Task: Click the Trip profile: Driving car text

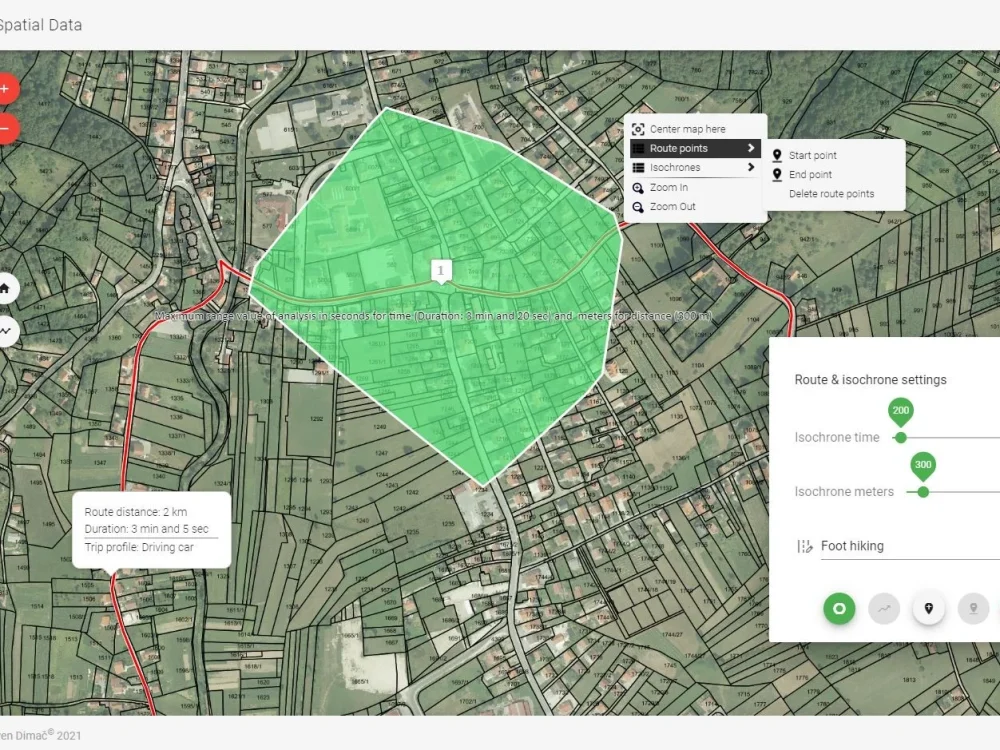Action: point(139,547)
